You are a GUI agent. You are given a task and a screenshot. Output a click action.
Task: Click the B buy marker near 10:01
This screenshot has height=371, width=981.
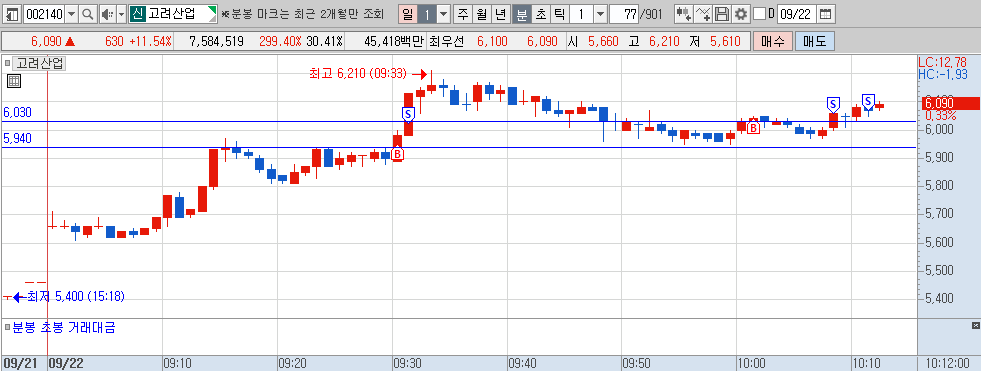753,128
